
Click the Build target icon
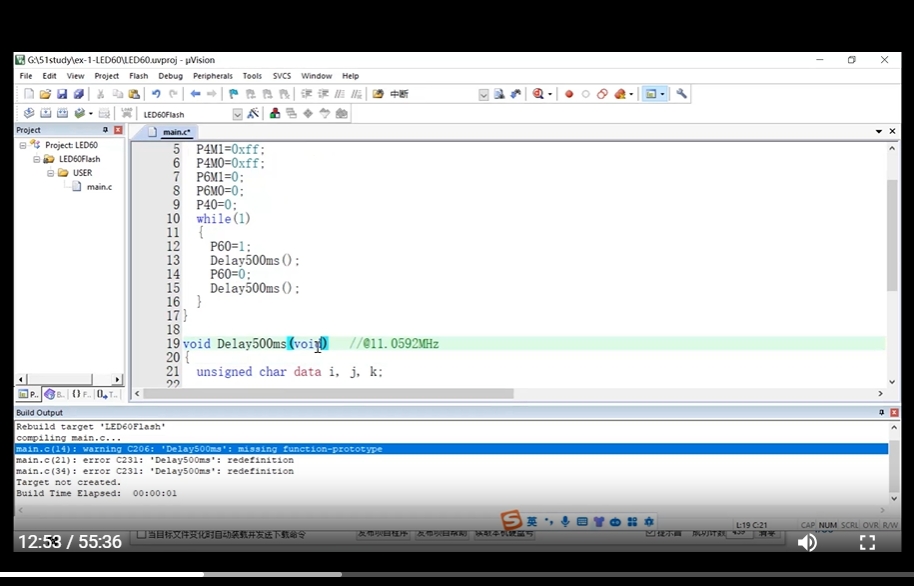click(x=45, y=113)
